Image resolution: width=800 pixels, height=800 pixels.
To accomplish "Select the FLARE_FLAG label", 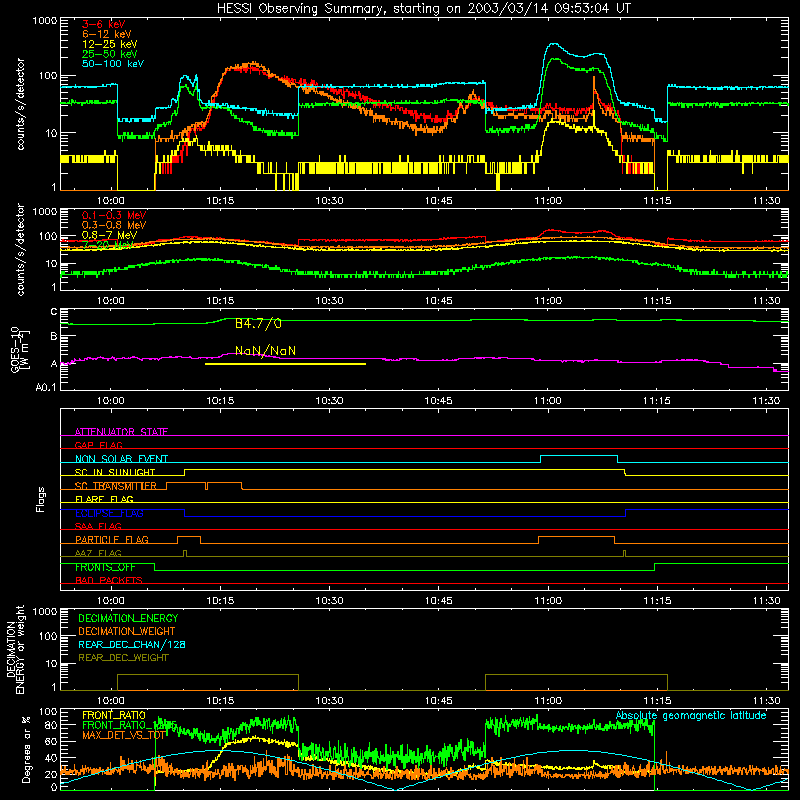I will click(x=104, y=499).
